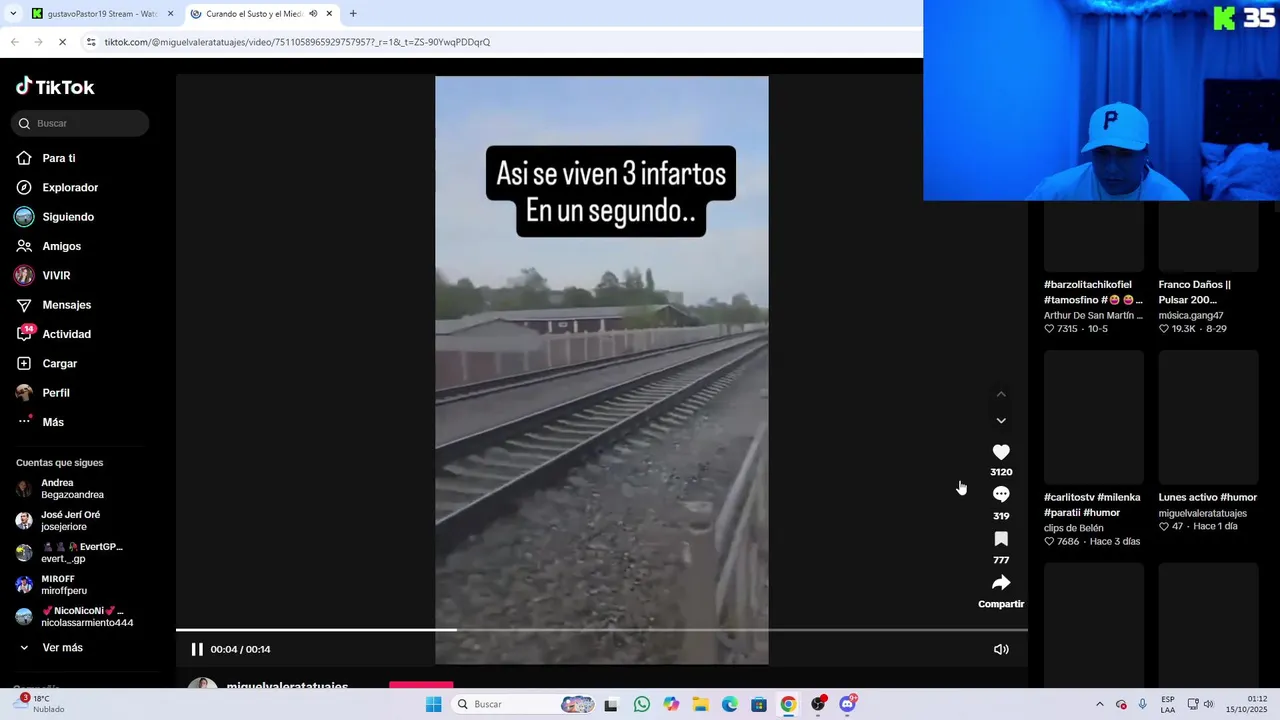Viewport: 1280px width, 720px height.
Task: Click the ESP LAA language indicator
Action: point(1168,704)
